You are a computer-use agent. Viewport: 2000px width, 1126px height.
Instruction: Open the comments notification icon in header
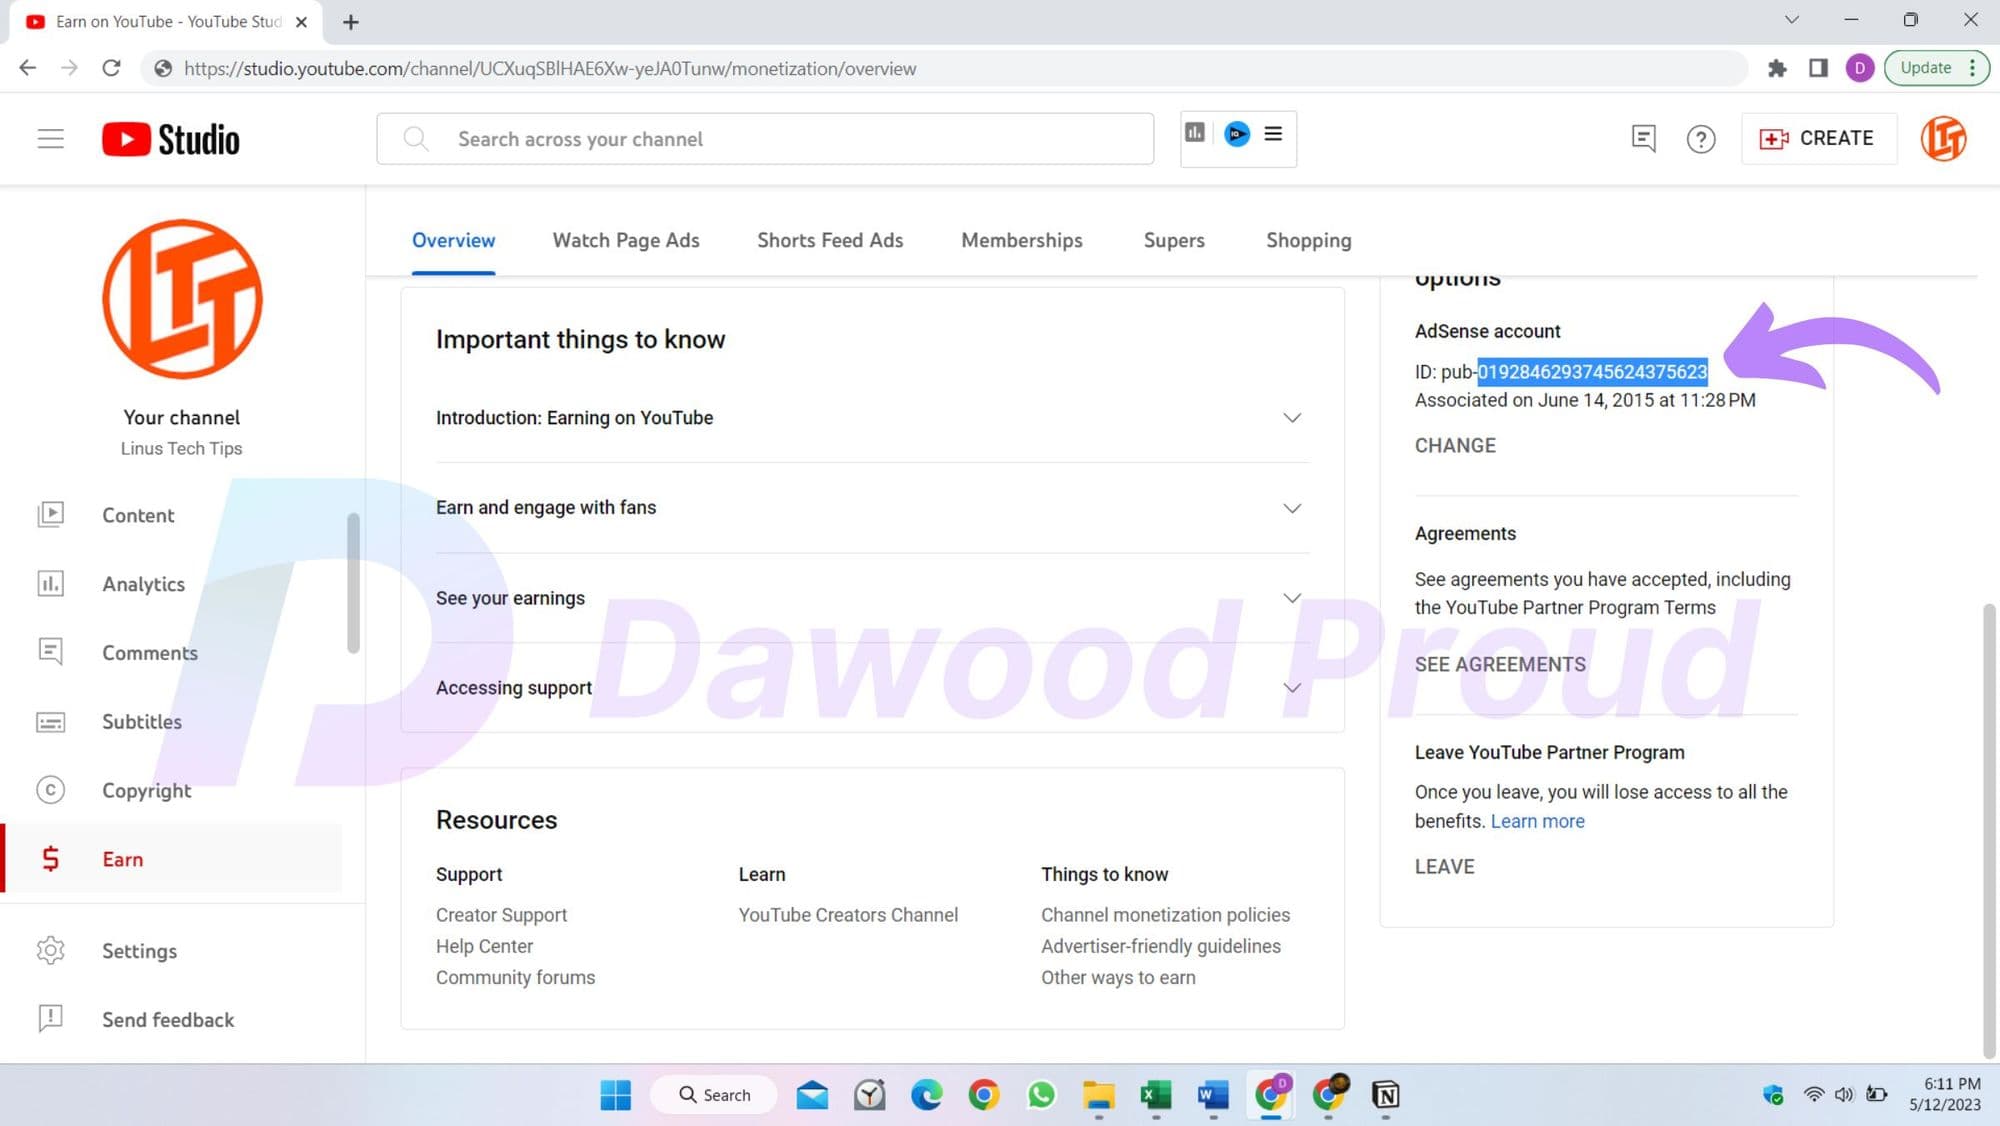pyautogui.click(x=1643, y=139)
